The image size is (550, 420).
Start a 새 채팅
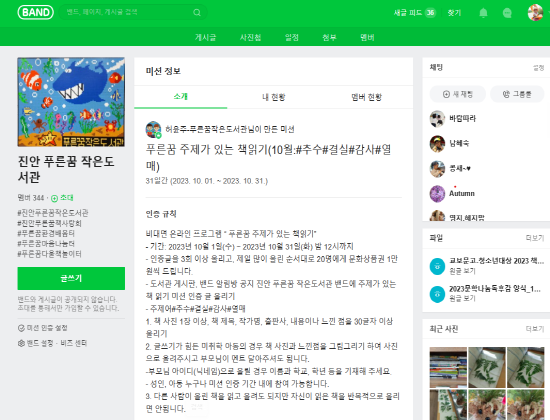click(x=458, y=94)
